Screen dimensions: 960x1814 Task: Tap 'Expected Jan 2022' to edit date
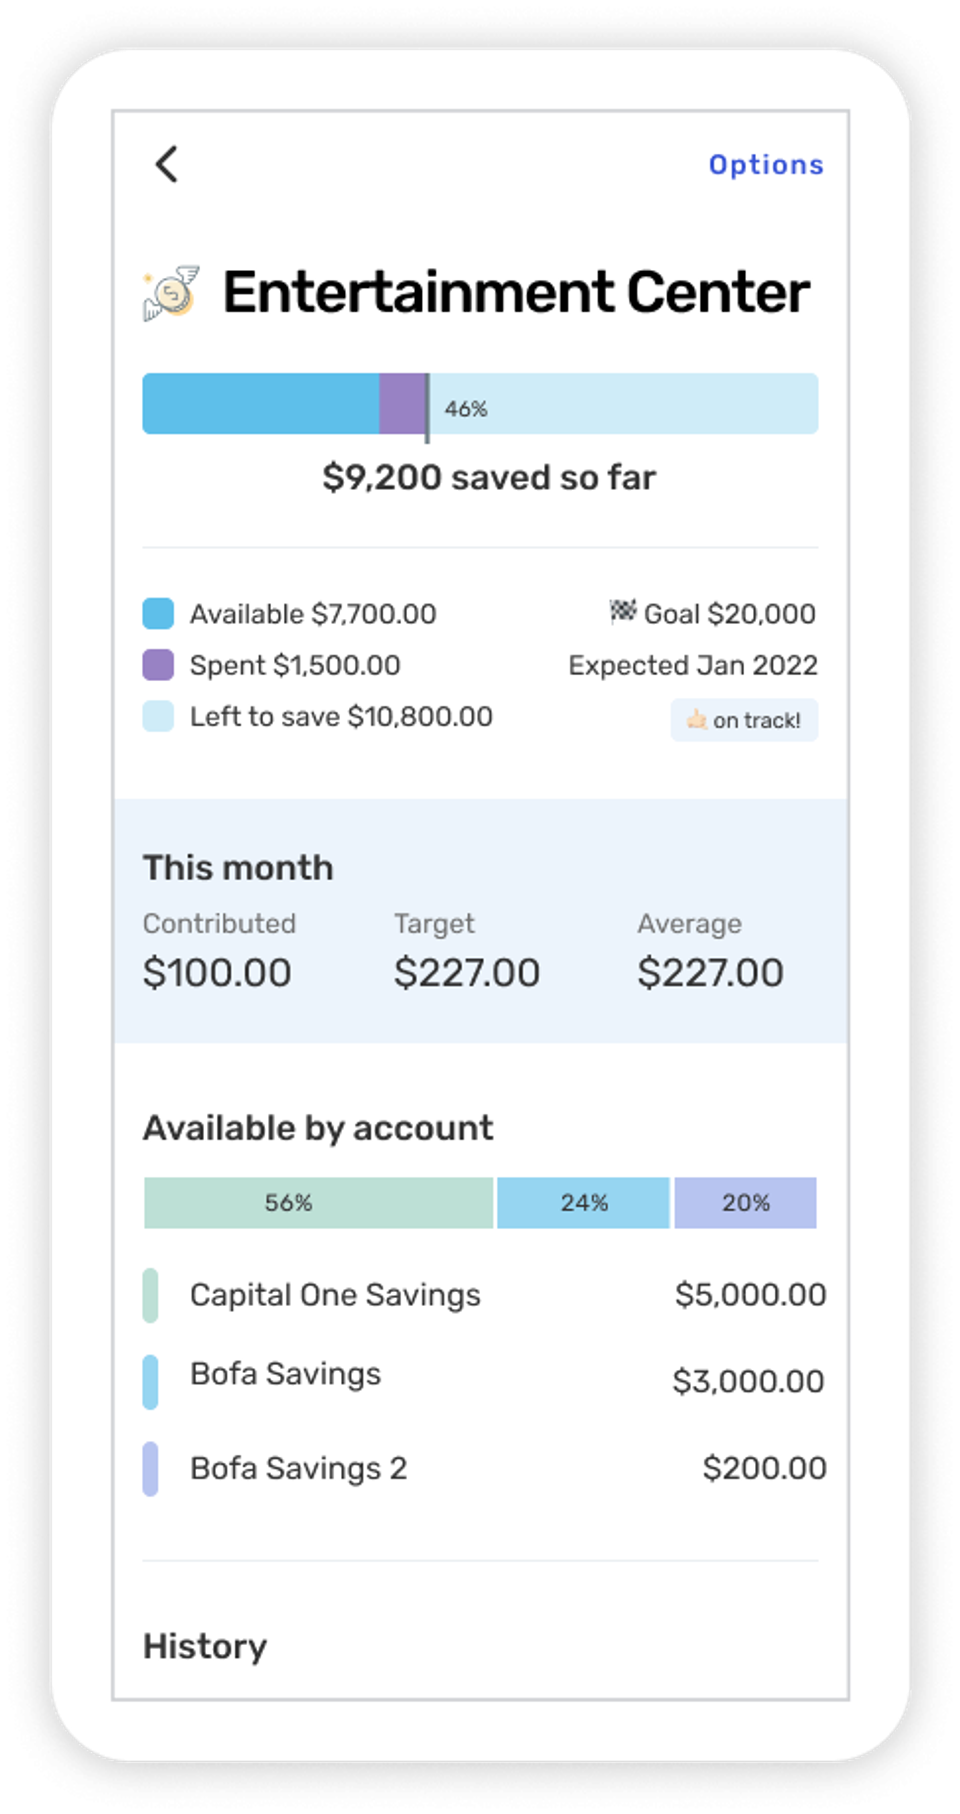click(x=692, y=664)
